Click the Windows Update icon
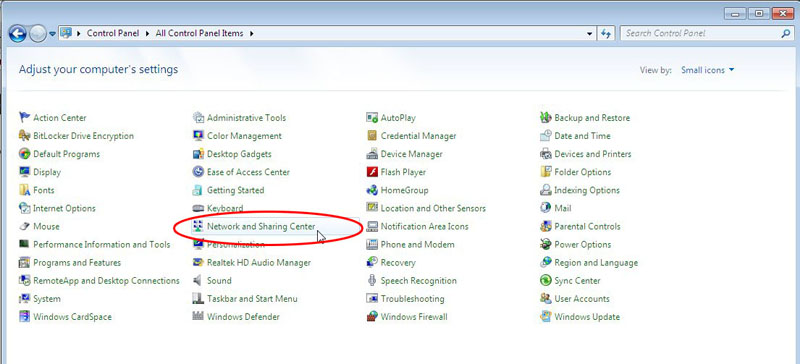Screen dimensions: 800x364 coord(546,317)
